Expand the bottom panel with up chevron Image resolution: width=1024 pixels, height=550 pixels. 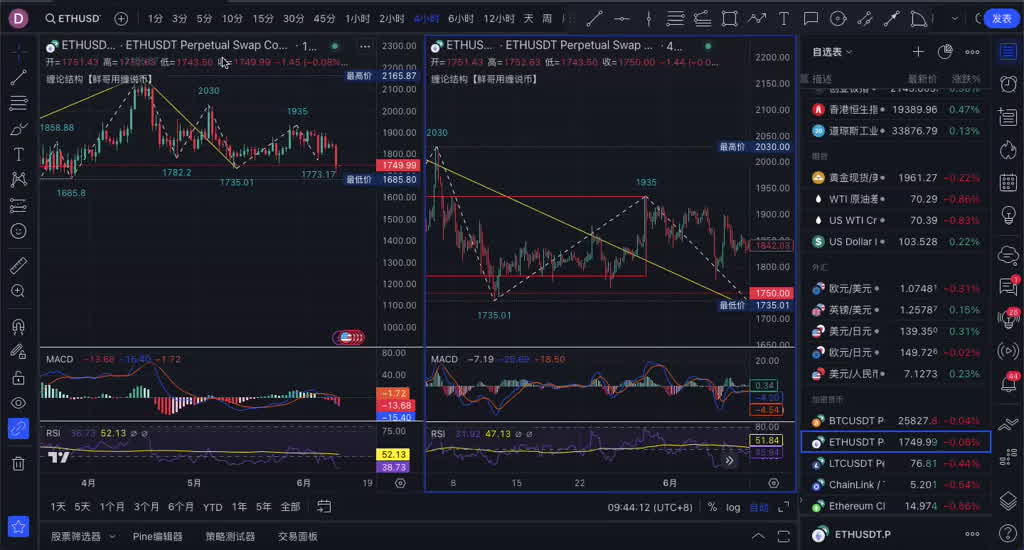757,537
